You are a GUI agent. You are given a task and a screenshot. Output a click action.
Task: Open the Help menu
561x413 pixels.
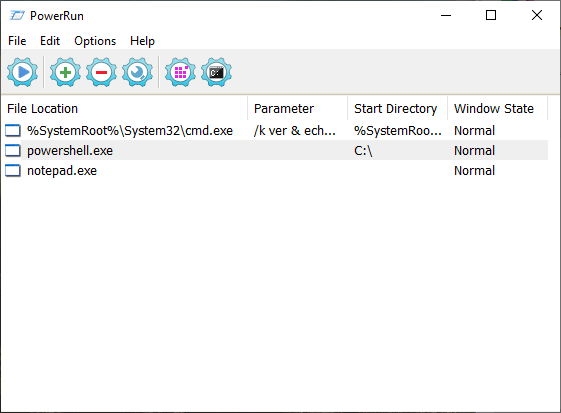142,41
